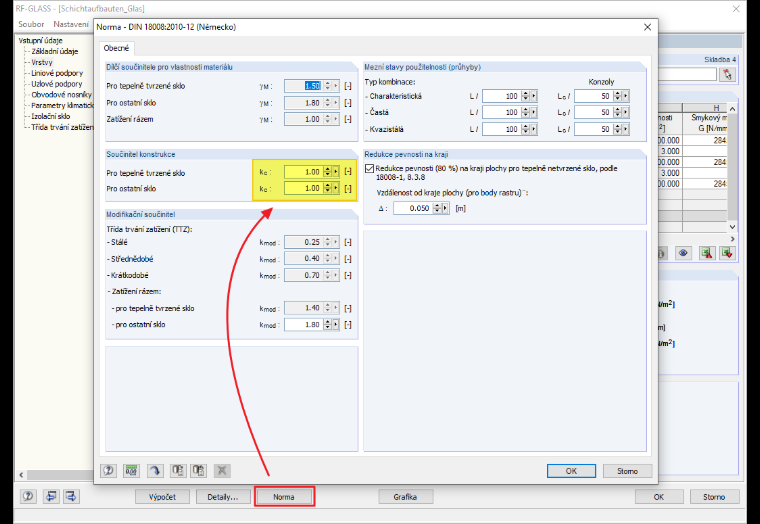This screenshot has width=760, height=524.
Task: Click the kc tepelně tvrzené sklo value field
Action: click(x=303, y=172)
